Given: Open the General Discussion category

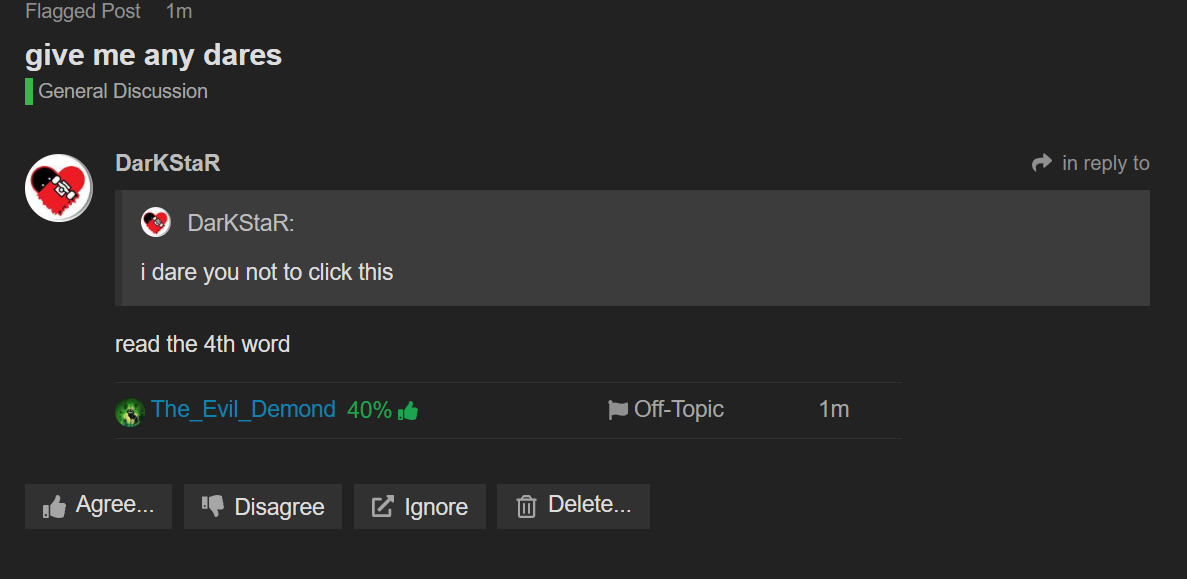Looking at the screenshot, I should (x=123, y=91).
